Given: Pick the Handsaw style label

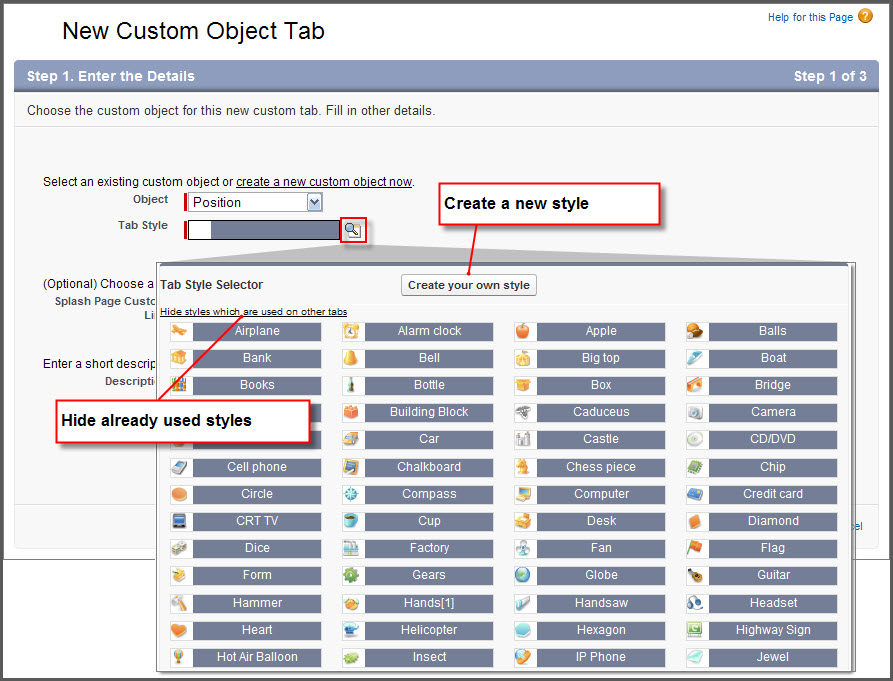Looking at the screenshot, I should 601,603.
